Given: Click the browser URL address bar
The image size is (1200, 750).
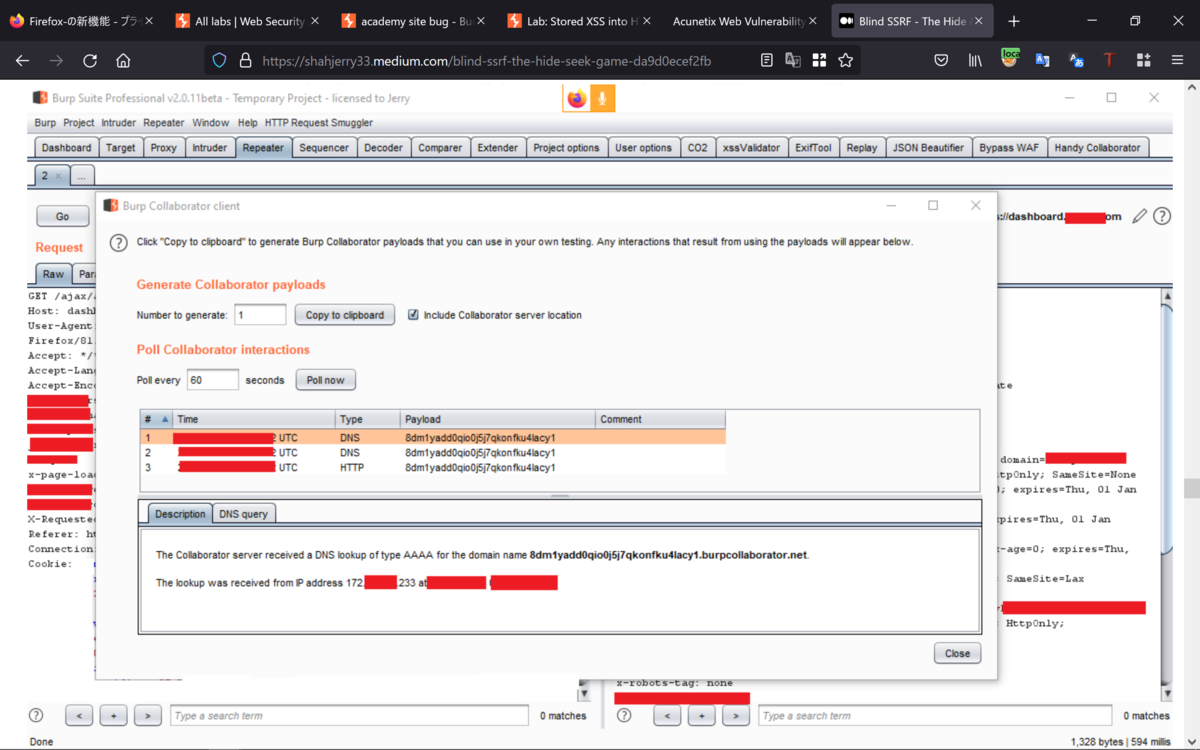Looking at the screenshot, I should [x=487, y=61].
